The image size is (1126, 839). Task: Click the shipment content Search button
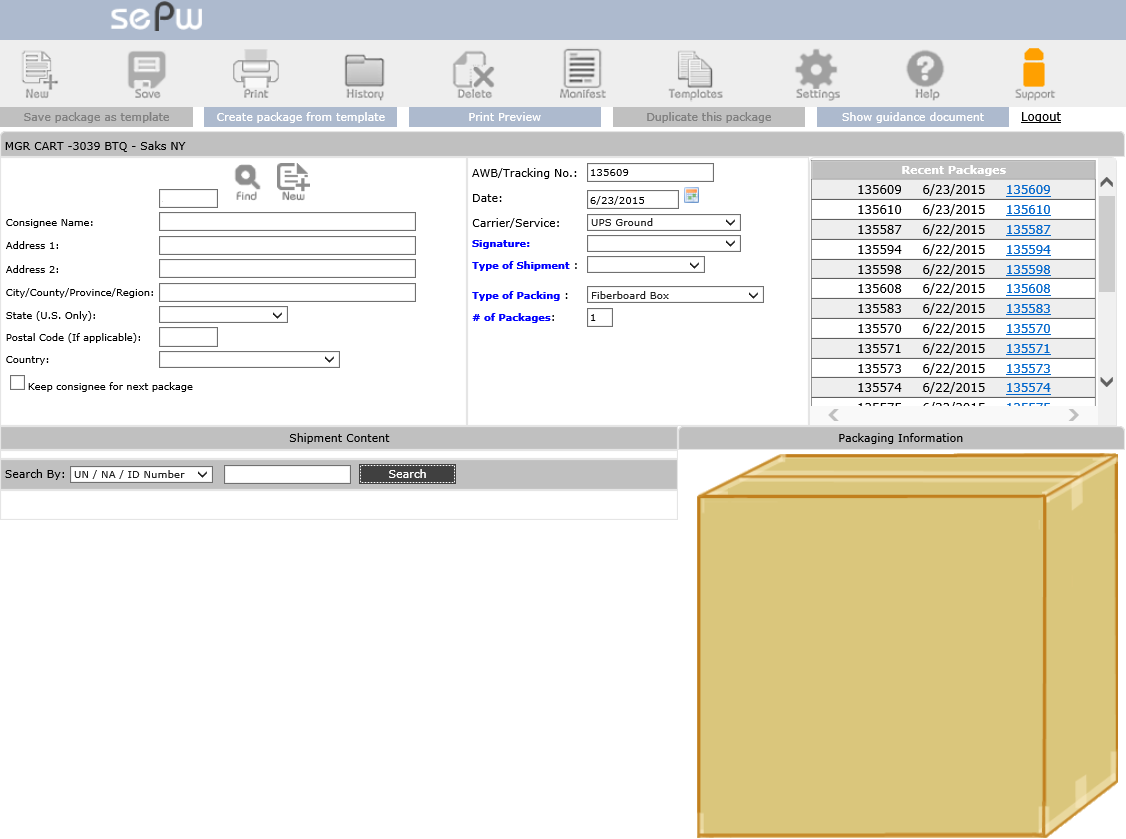click(407, 474)
